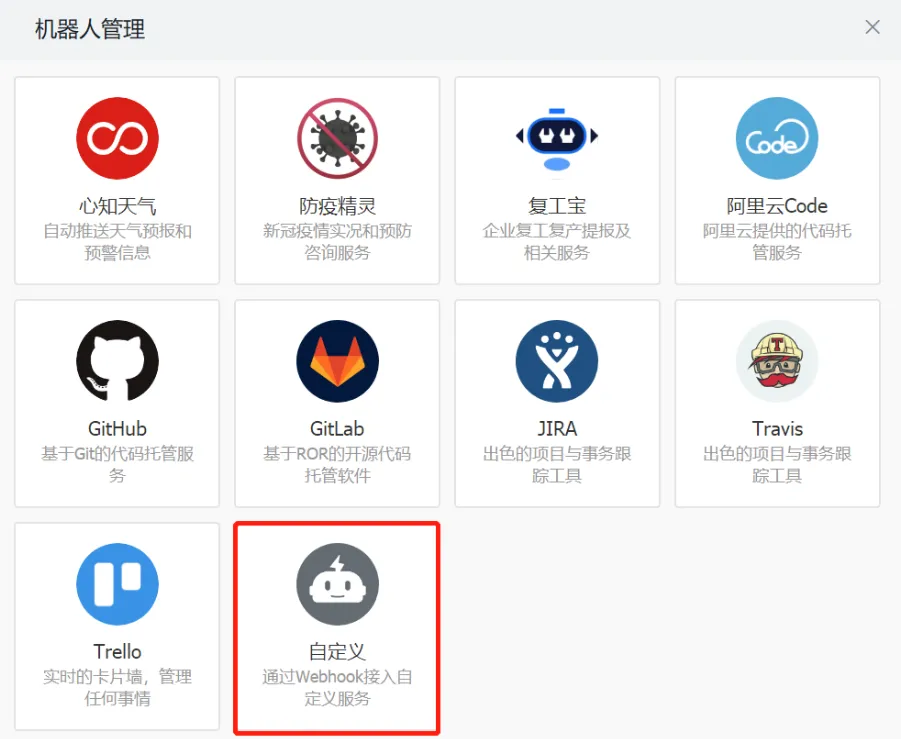Click the GitHub label text
Viewport: 901px width, 739px height.
(x=116, y=429)
